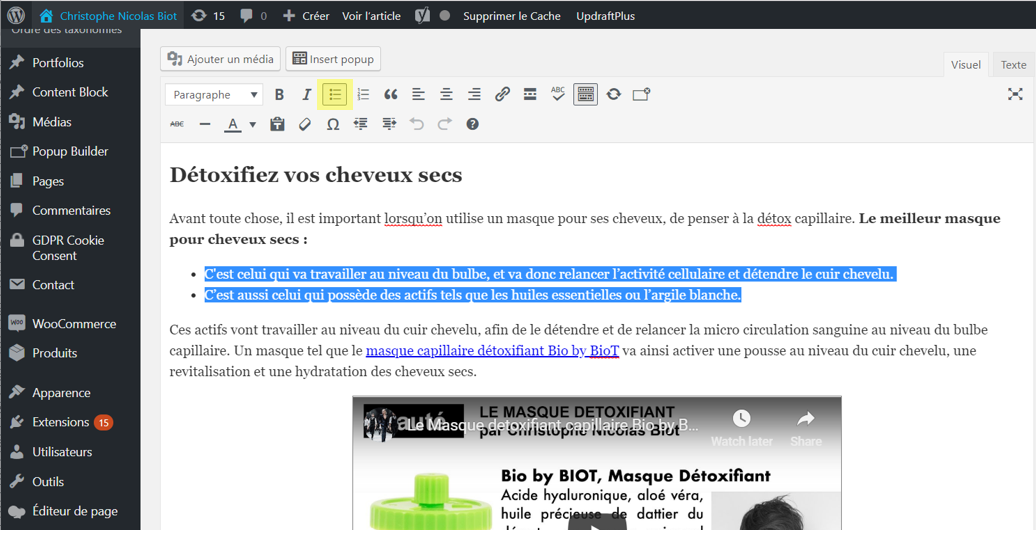Align text right
Screen dimensions: 1036x533
click(x=474, y=94)
